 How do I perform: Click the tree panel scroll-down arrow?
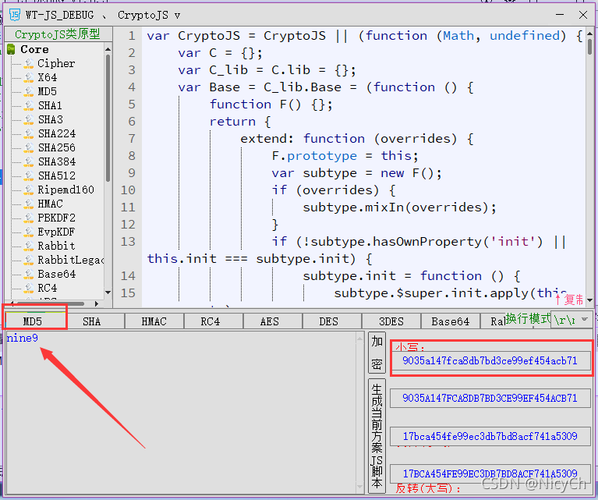pyautogui.click(x=108, y=293)
